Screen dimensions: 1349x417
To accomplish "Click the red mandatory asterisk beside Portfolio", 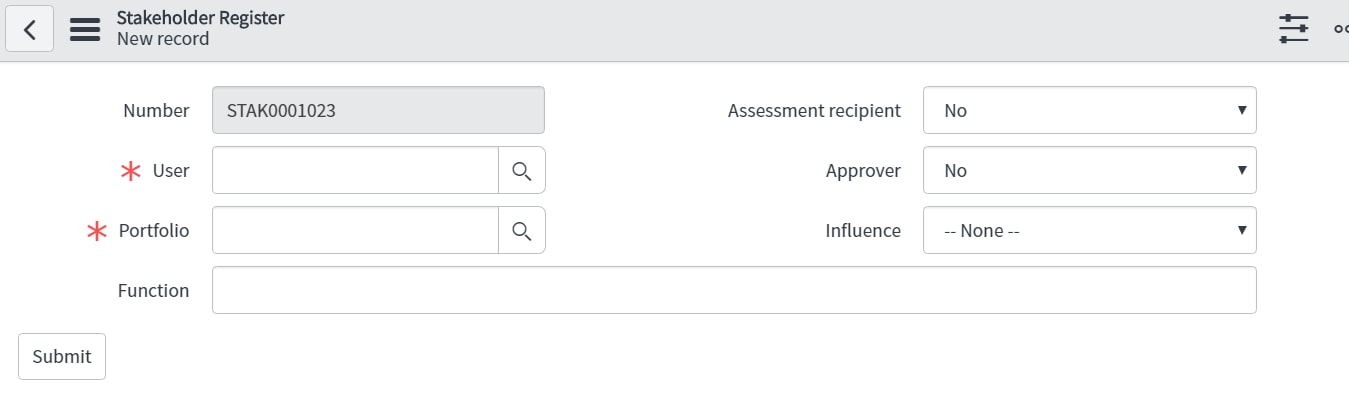I will point(97,231).
